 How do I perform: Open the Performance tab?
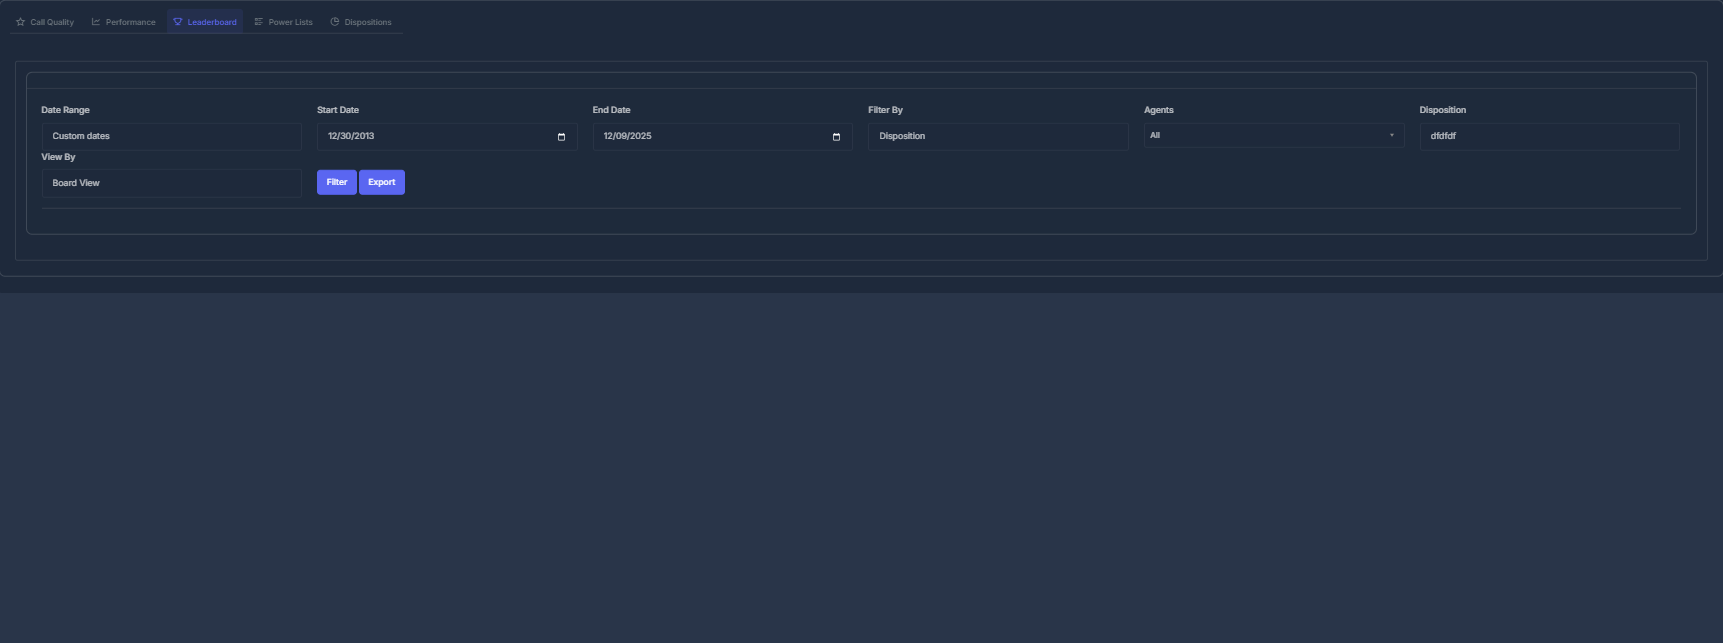pos(124,22)
